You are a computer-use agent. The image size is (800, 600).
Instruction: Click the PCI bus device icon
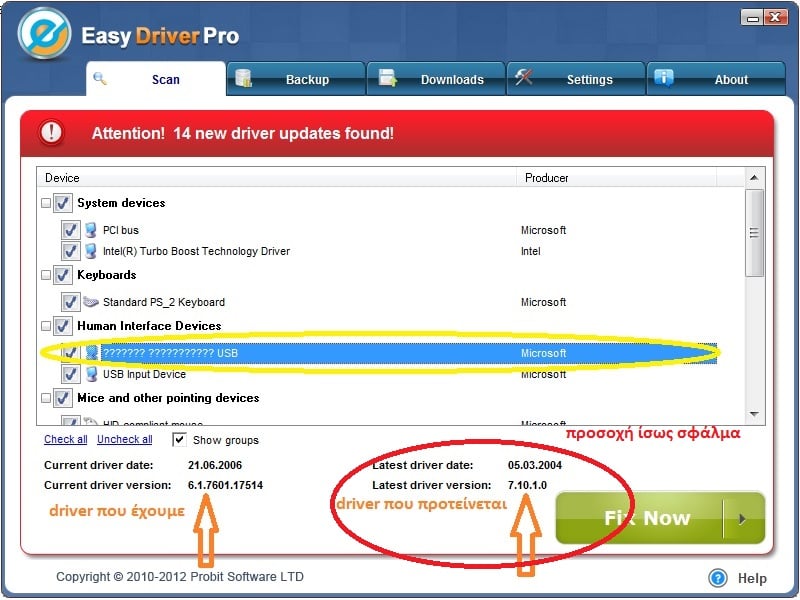[91, 230]
